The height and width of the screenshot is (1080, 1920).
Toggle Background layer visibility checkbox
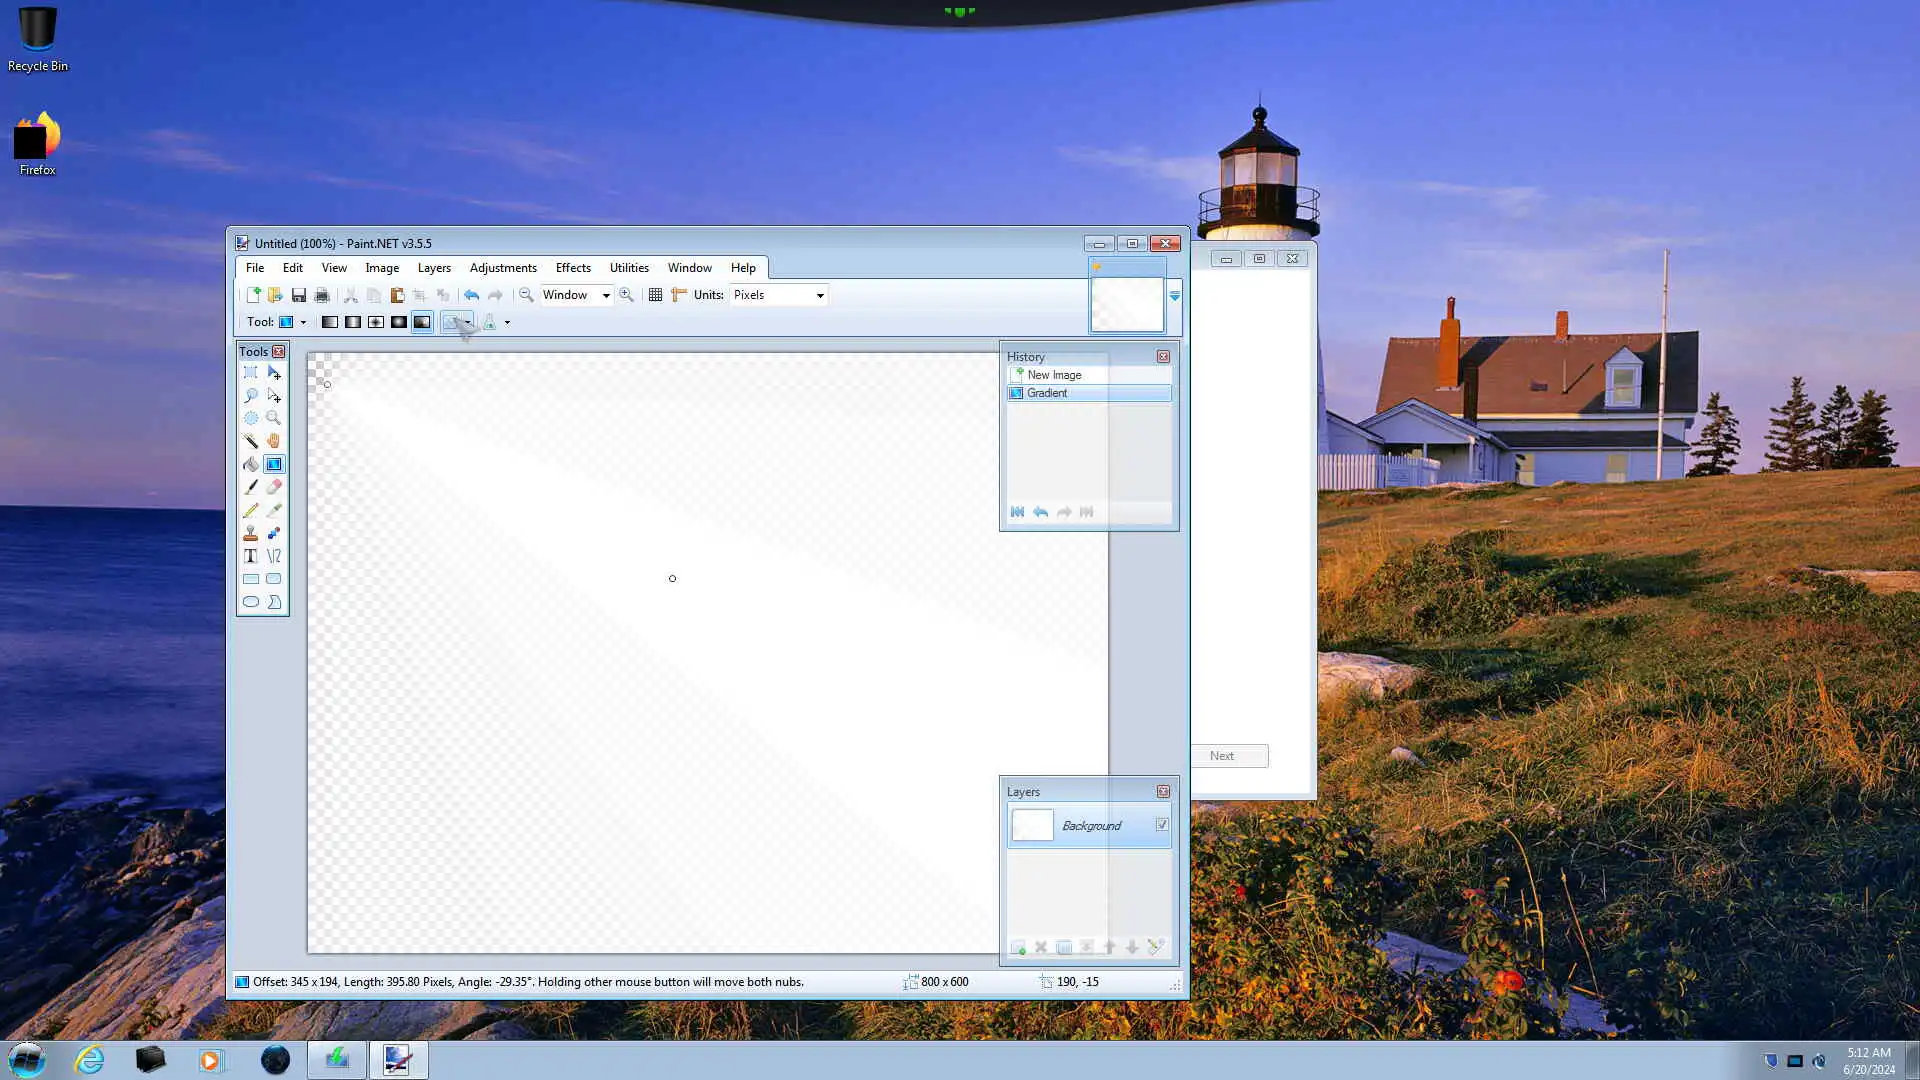(1162, 825)
